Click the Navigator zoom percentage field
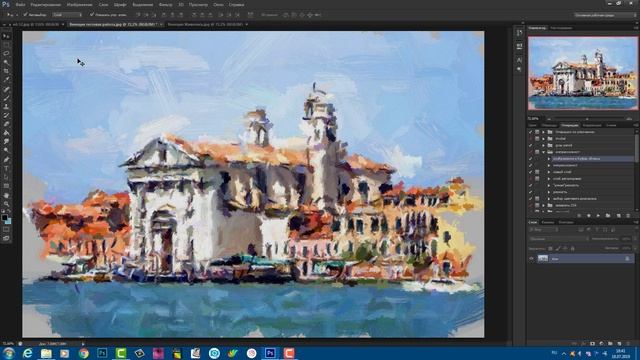 [x=533, y=119]
